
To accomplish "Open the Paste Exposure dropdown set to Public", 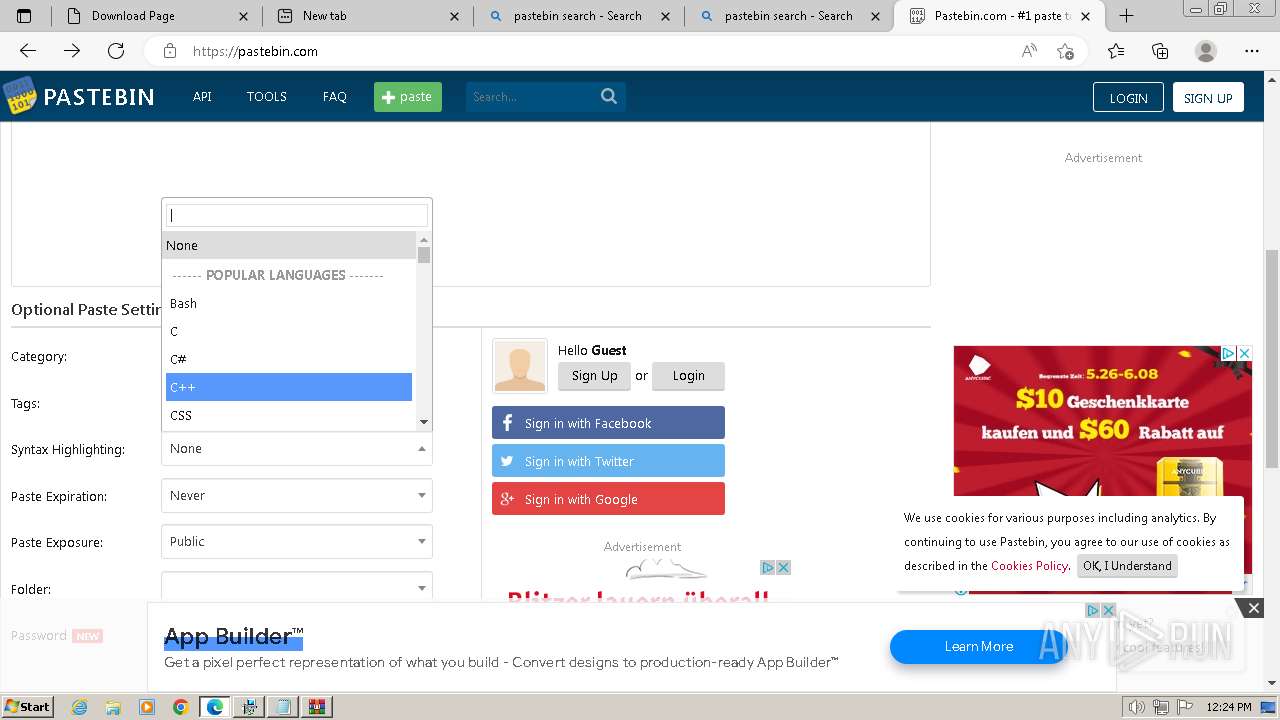I will pyautogui.click(x=297, y=541).
